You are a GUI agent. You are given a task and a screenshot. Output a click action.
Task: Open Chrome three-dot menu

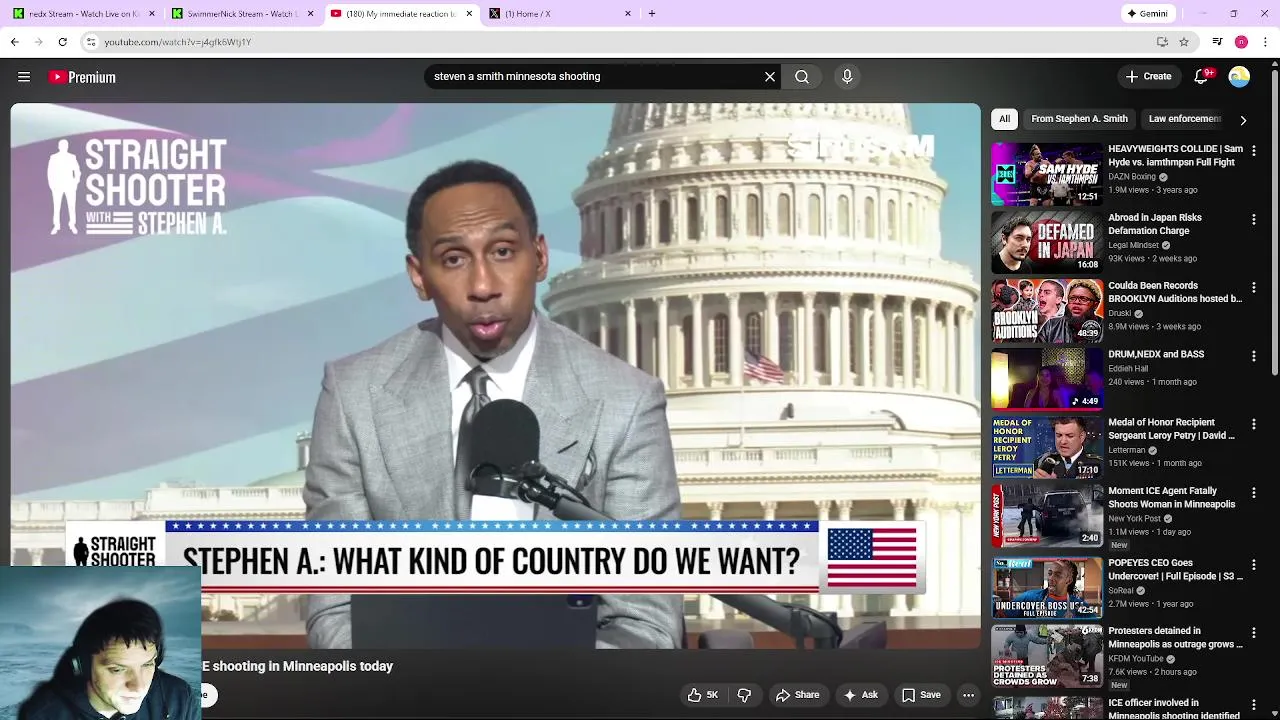[x=1265, y=42]
